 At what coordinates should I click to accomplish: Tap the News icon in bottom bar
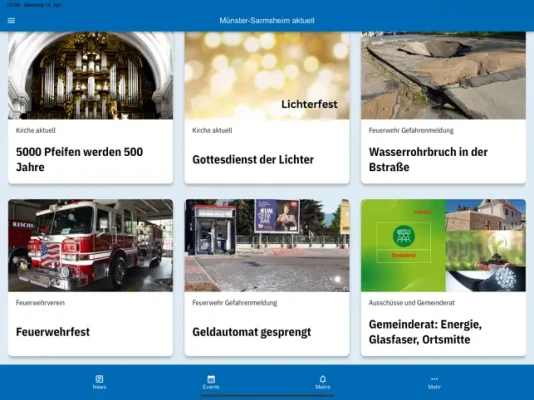(99, 379)
